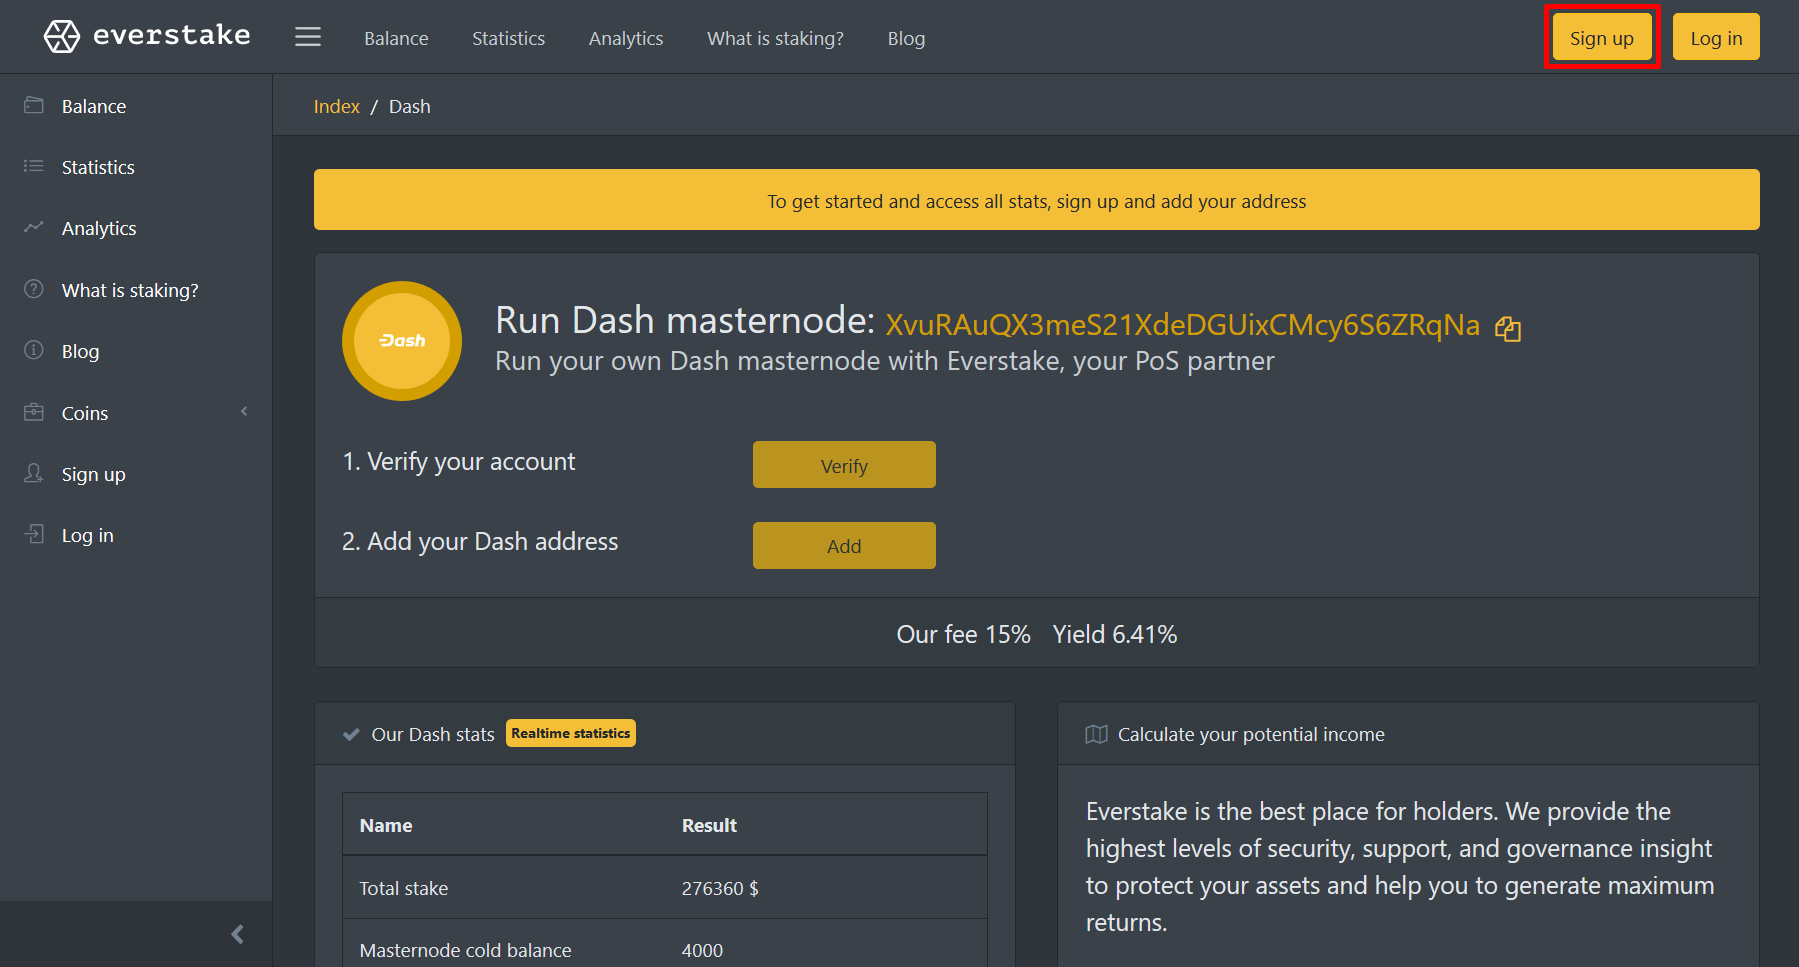Click the Statistics list icon in sidebar

[x=34, y=166]
